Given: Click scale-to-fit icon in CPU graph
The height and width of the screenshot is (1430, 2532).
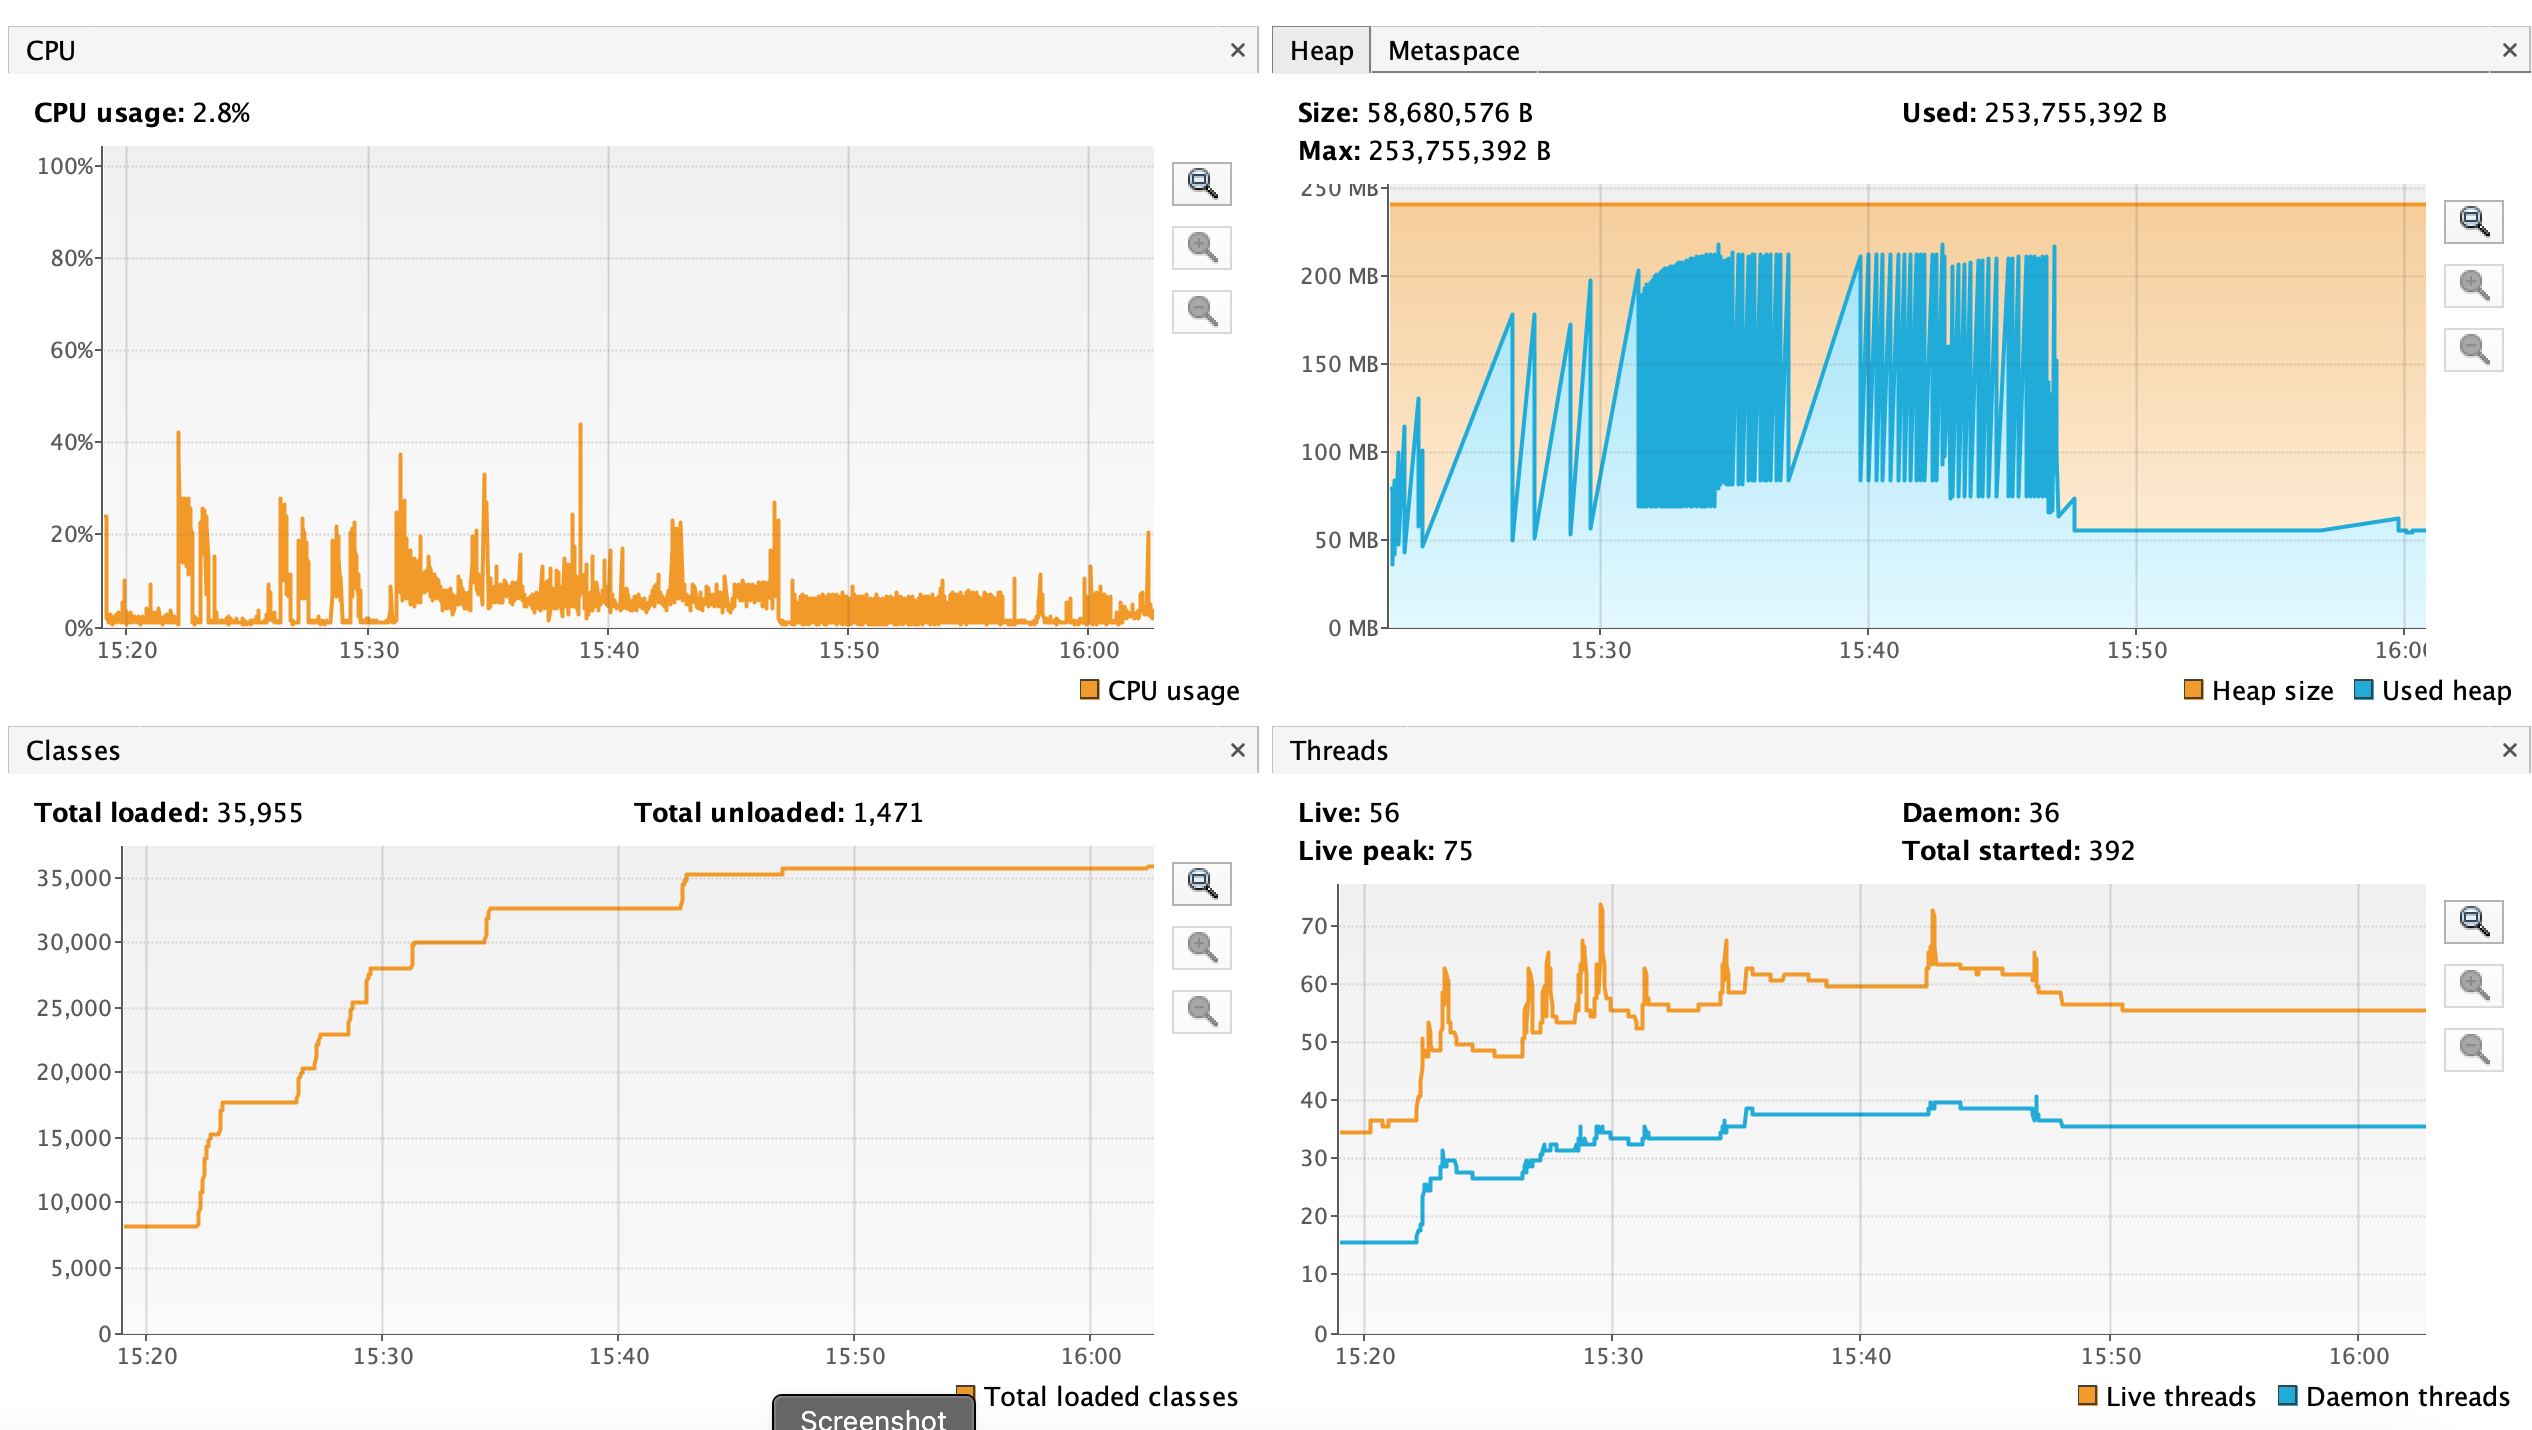Looking at the screenshot, I should pyautogui.click(x=1201, y=184).
